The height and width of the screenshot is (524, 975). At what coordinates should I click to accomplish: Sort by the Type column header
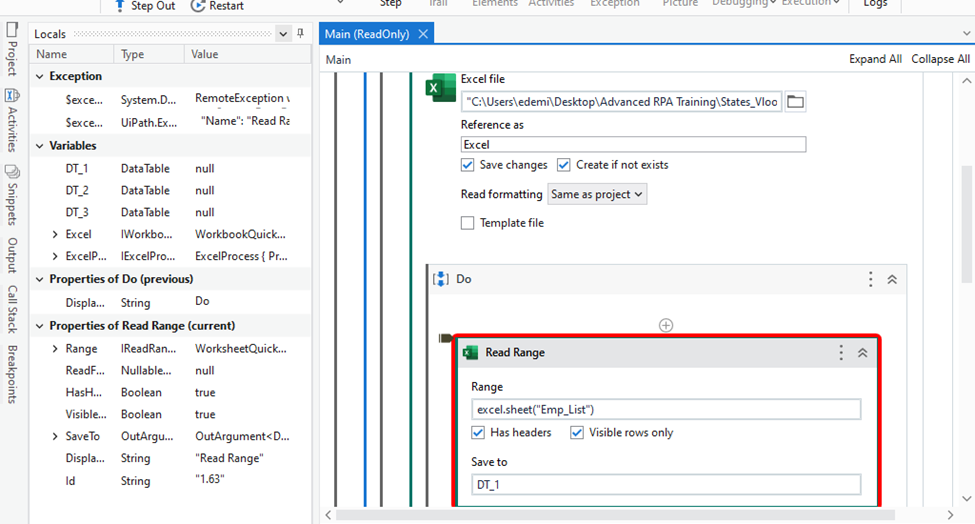tap(149, 54)
